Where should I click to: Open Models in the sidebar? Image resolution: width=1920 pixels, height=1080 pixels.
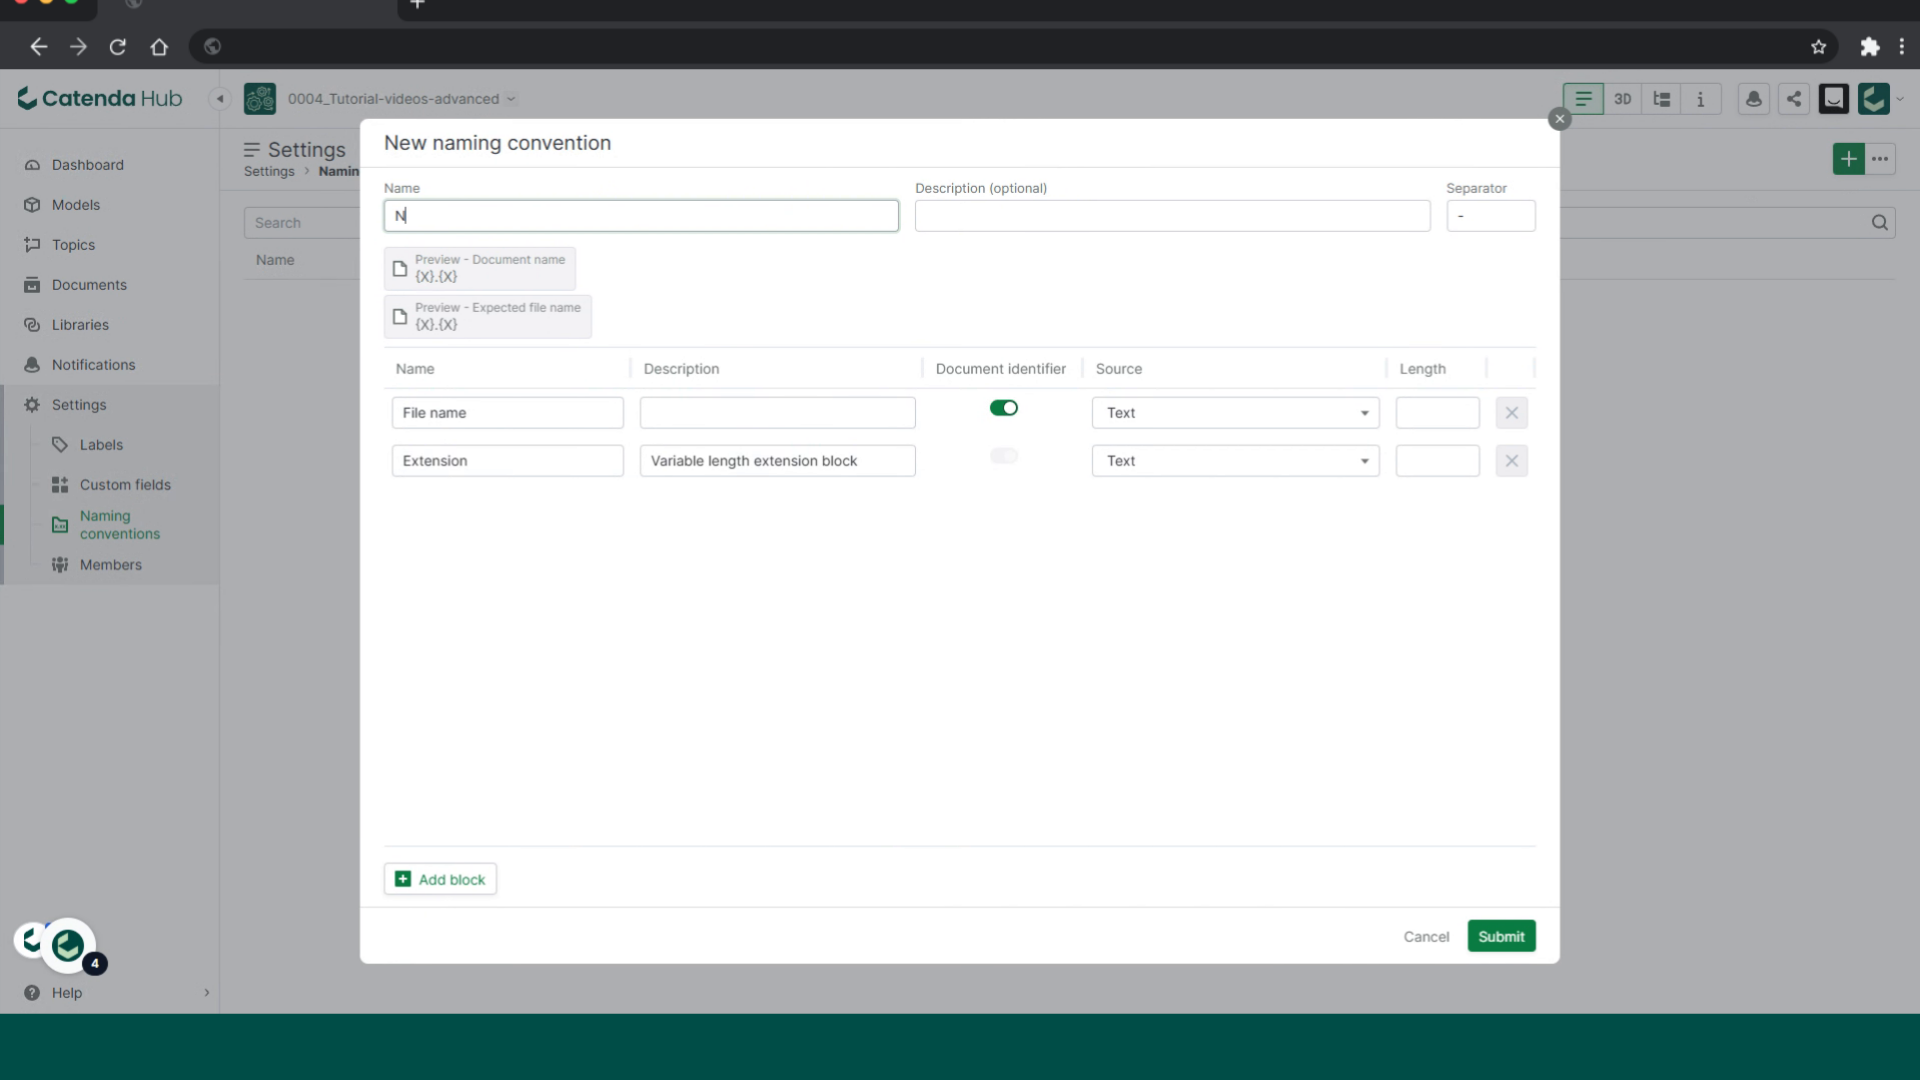[76, 205]
